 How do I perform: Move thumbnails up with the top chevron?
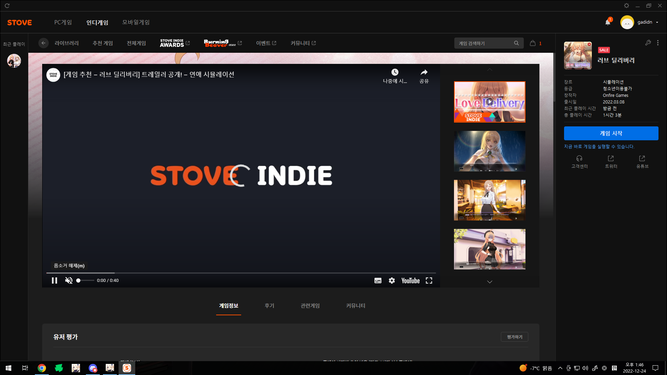coord(490,69)
